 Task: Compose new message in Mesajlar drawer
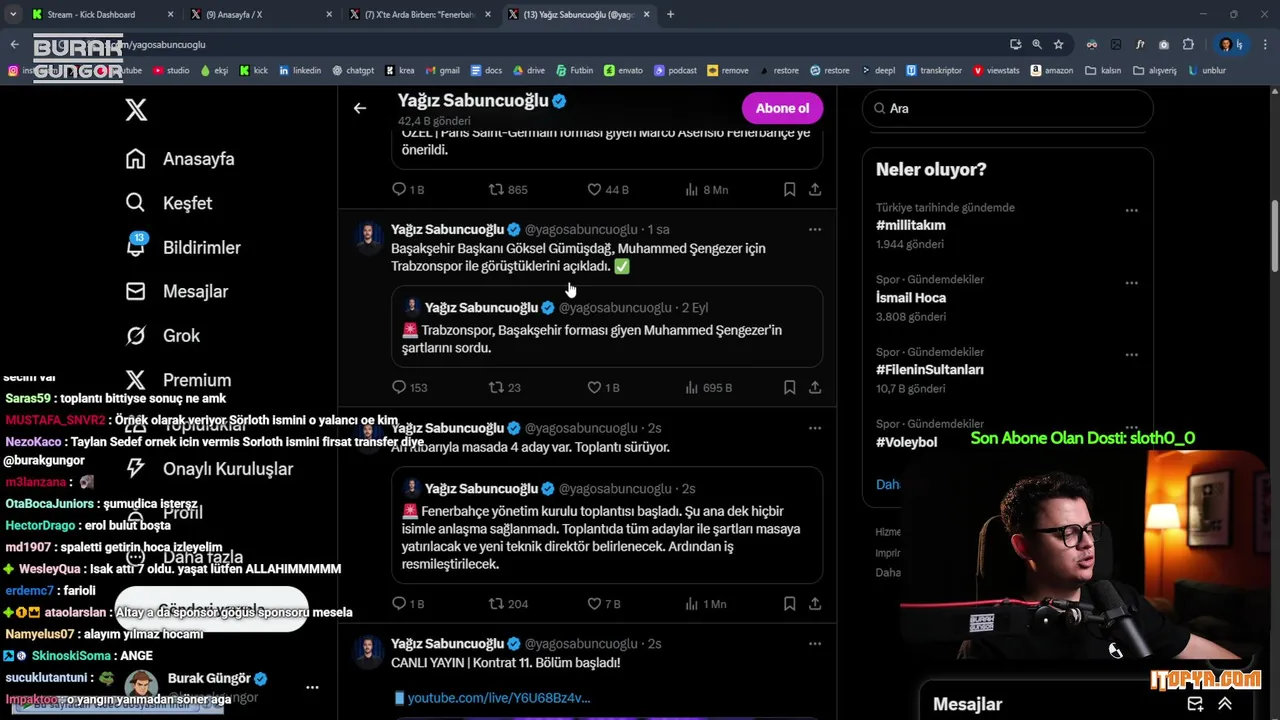tap(1195, 704)
